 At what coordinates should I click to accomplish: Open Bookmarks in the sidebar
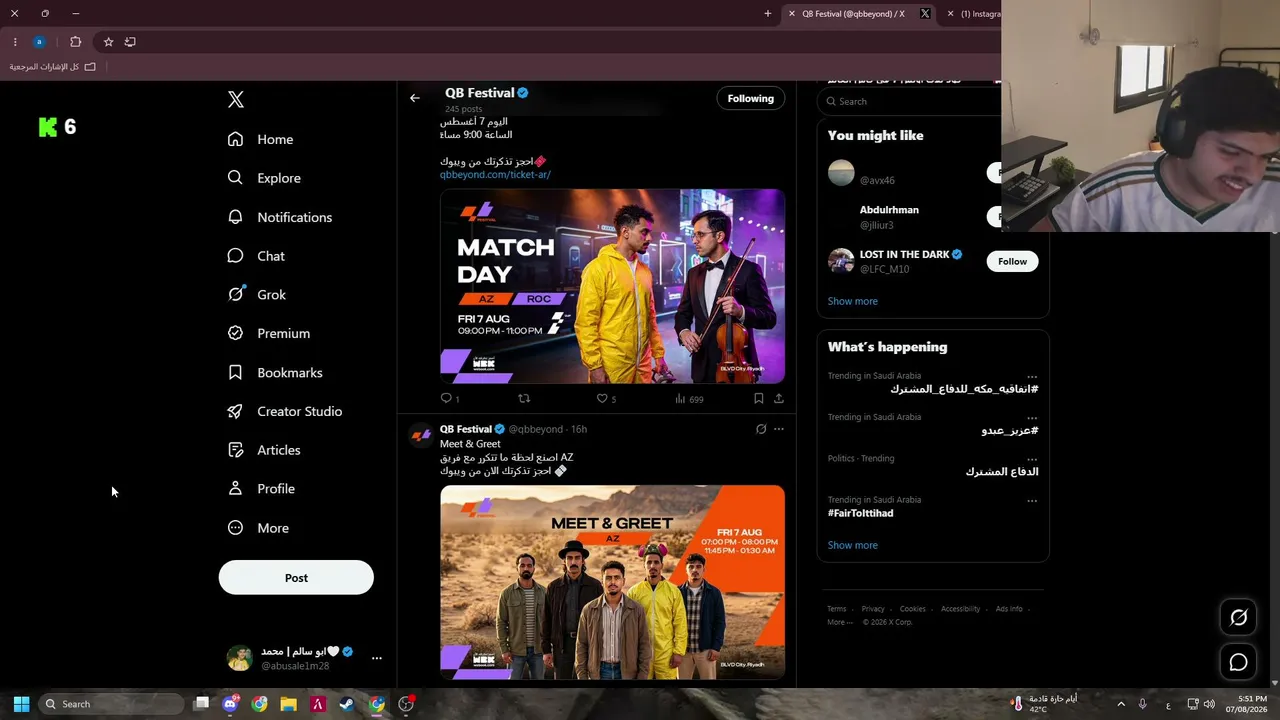(275, 372)
